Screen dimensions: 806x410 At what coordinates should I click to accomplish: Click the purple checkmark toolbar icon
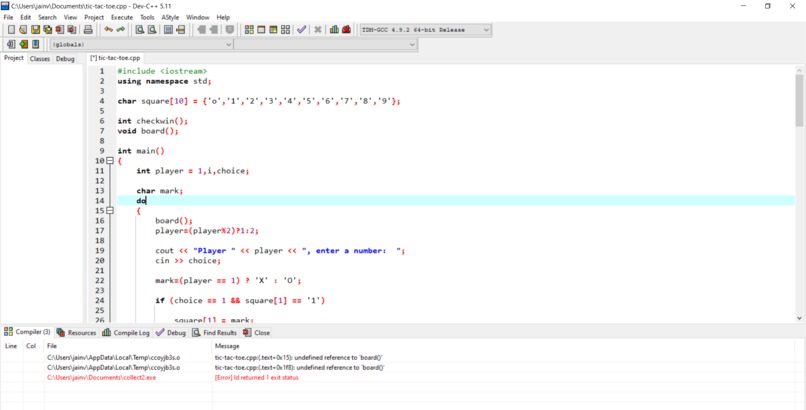coord(302,30)
